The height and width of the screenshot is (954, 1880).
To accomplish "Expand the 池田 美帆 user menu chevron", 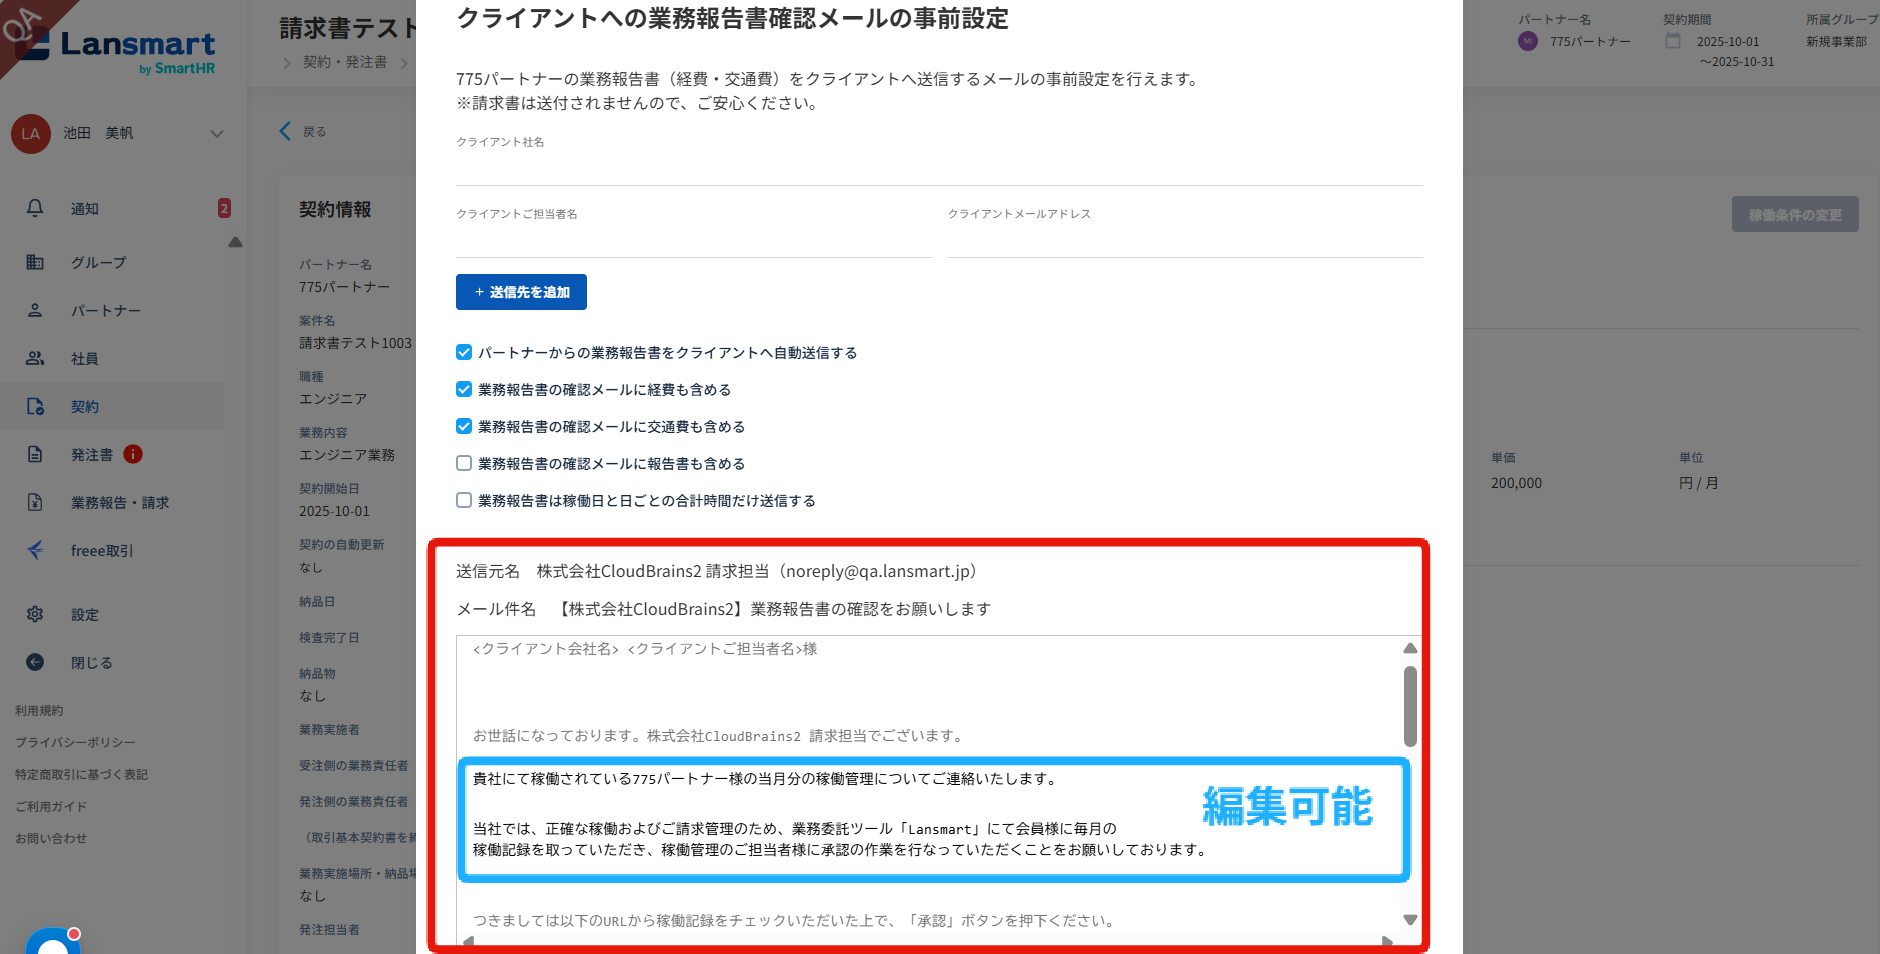I will coord(217,134).
